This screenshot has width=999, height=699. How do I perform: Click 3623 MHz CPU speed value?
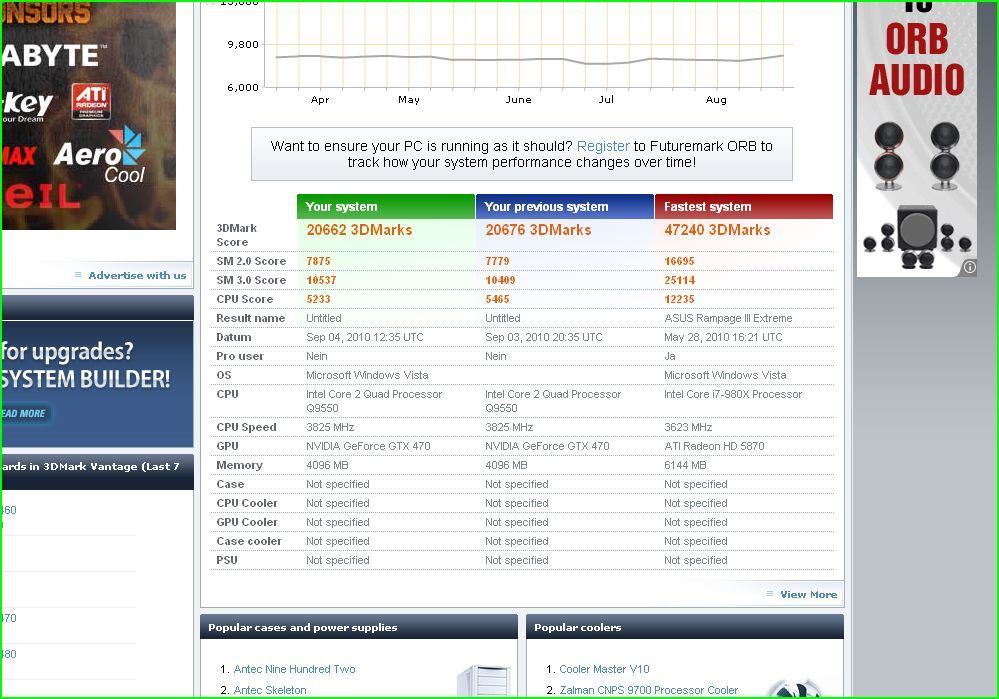click(x=688, y=427)
